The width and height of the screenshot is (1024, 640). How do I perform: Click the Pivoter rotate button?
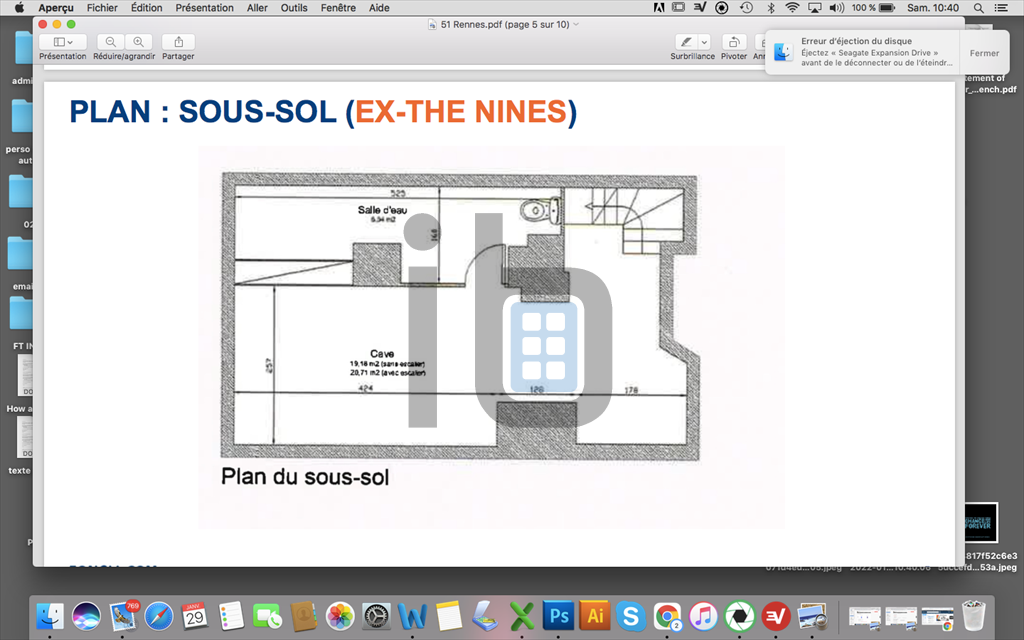734,42
